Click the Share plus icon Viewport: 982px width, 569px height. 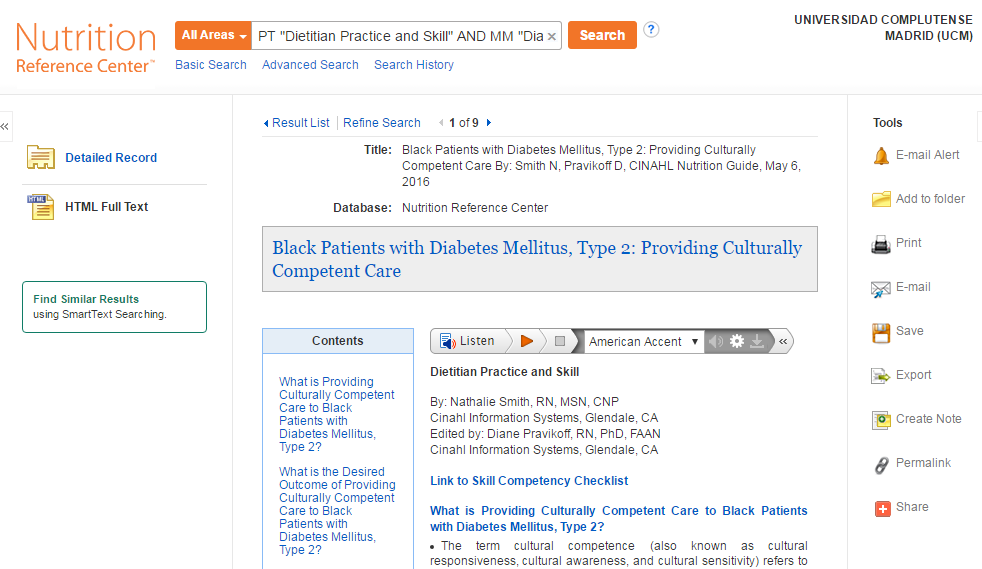[x=882, y=508]
